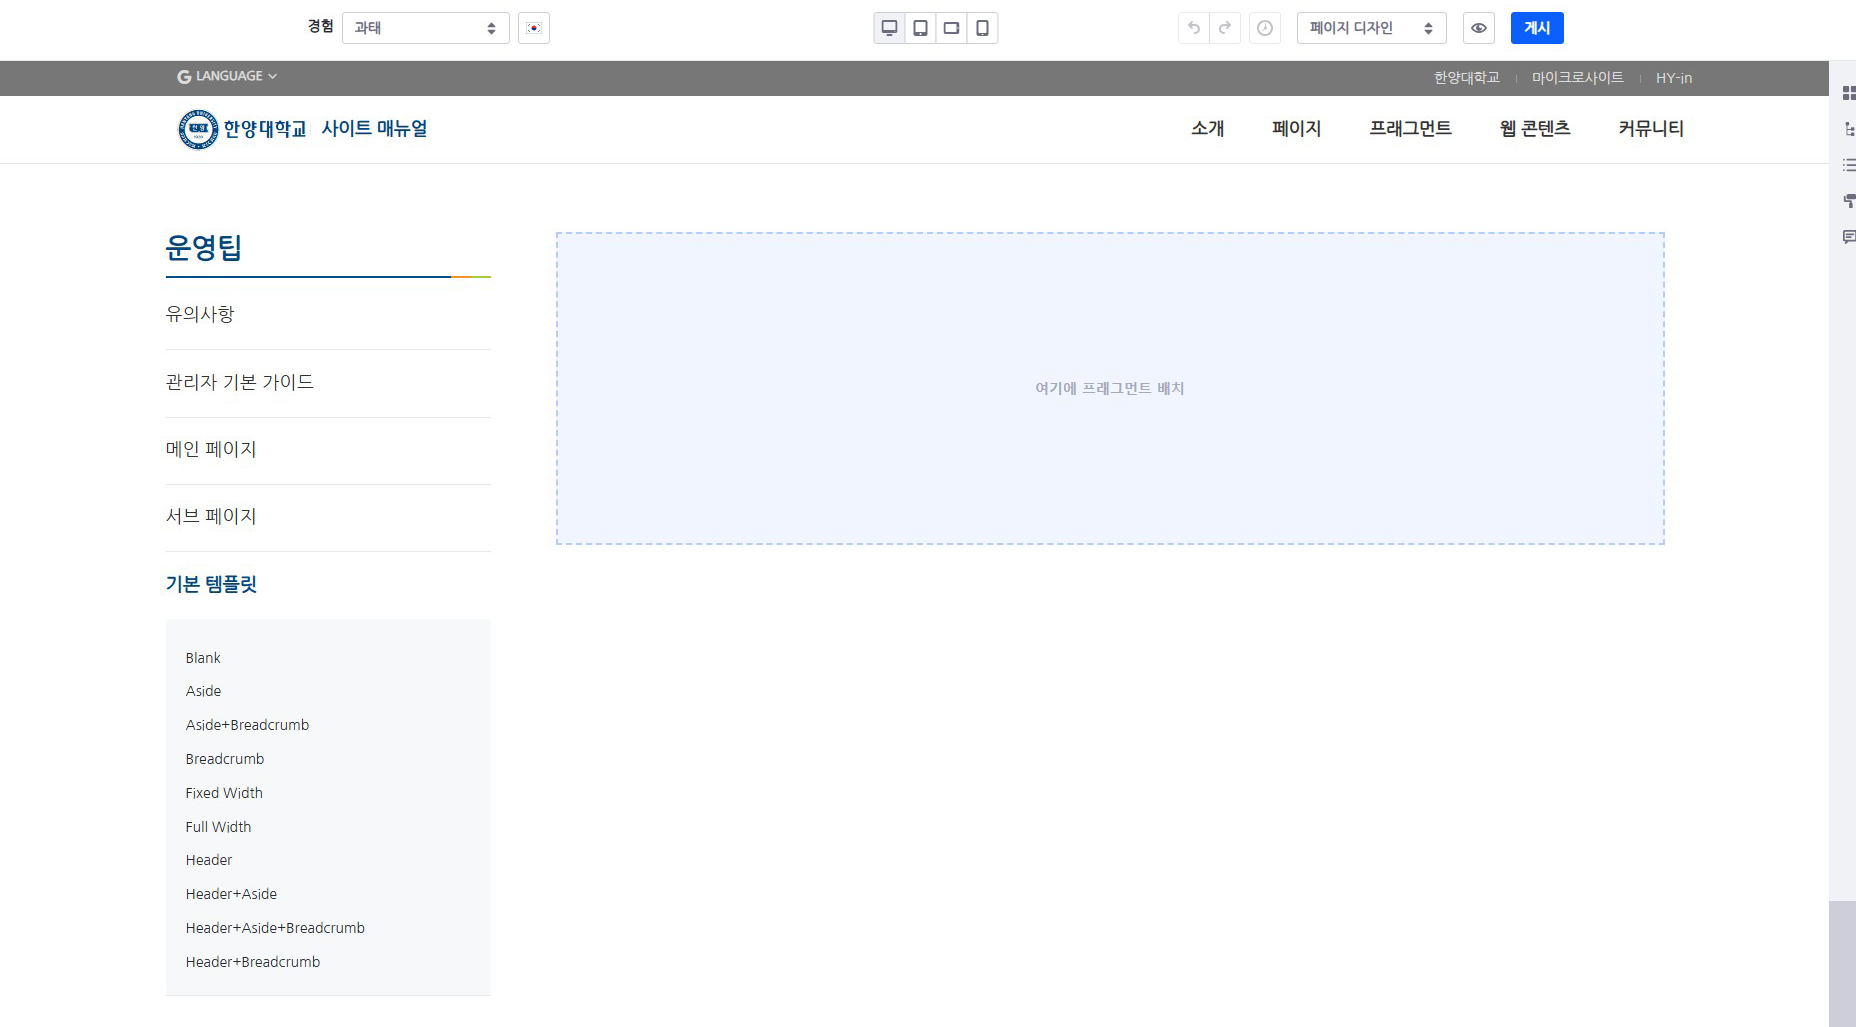The width and height of the screenshot is (1856, 1027).
Task: Click the fragment drop zone area
Action: (1110, 388)
